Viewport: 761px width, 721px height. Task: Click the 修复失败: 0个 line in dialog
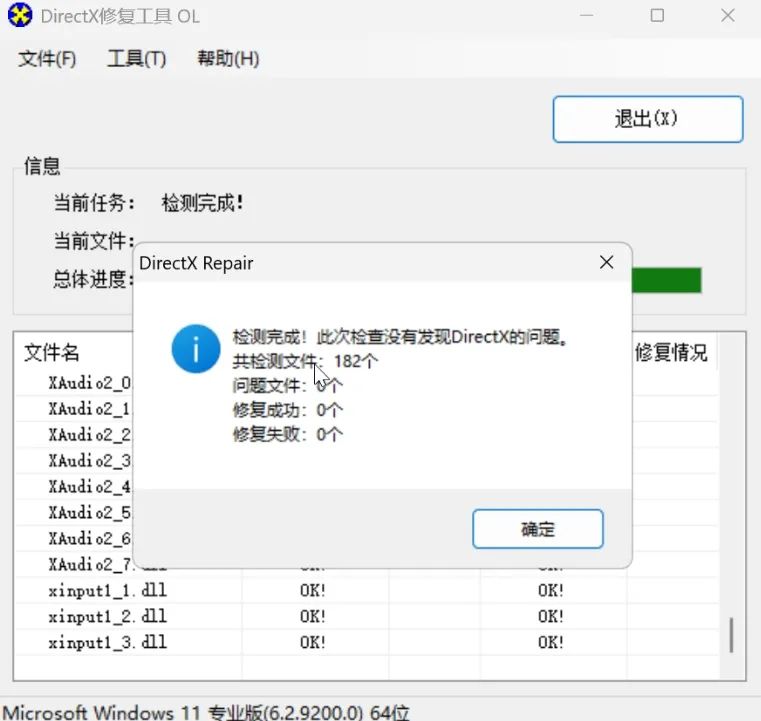tap(287, 434)
